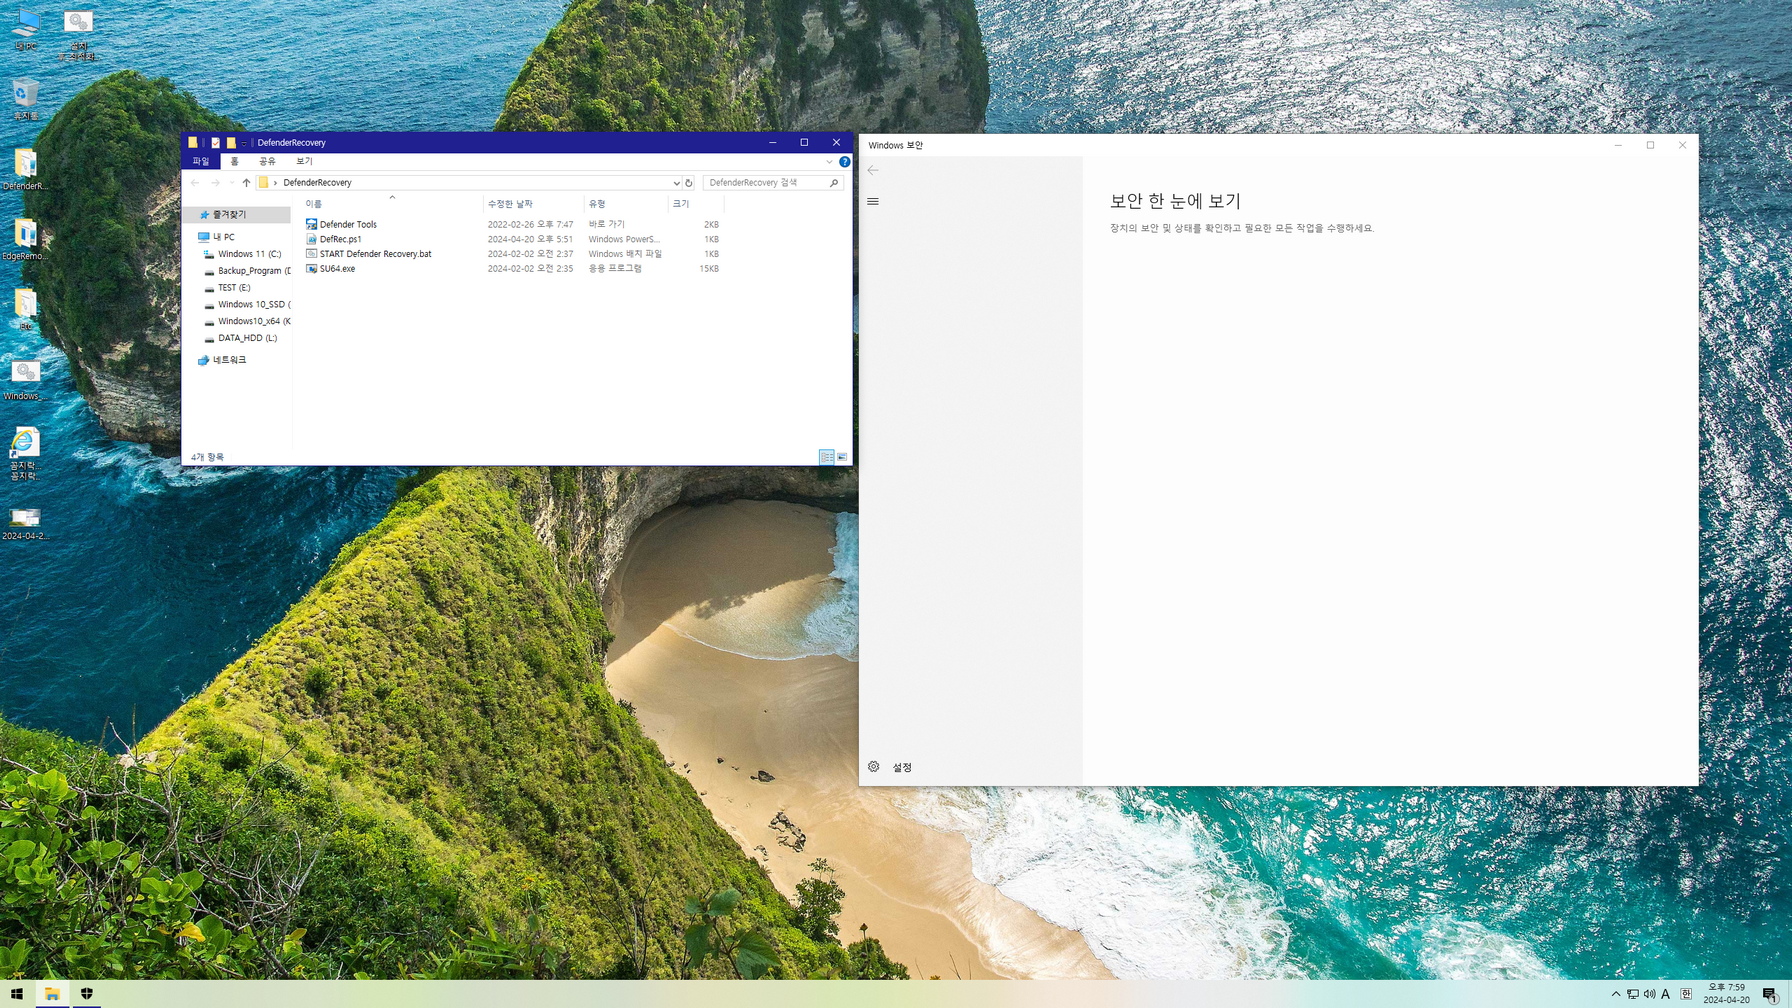
Task: Click the '15KB' size cell of SU64.exe
Action: coord(709,269)
